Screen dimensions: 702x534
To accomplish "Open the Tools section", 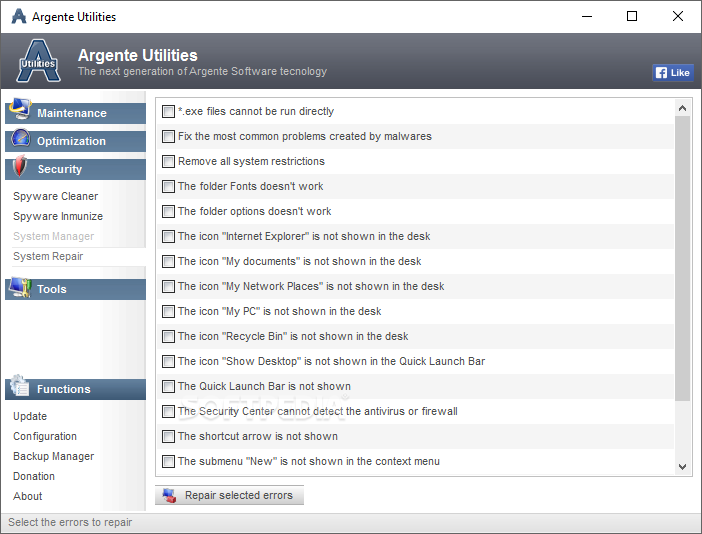I will pos(75,289).
